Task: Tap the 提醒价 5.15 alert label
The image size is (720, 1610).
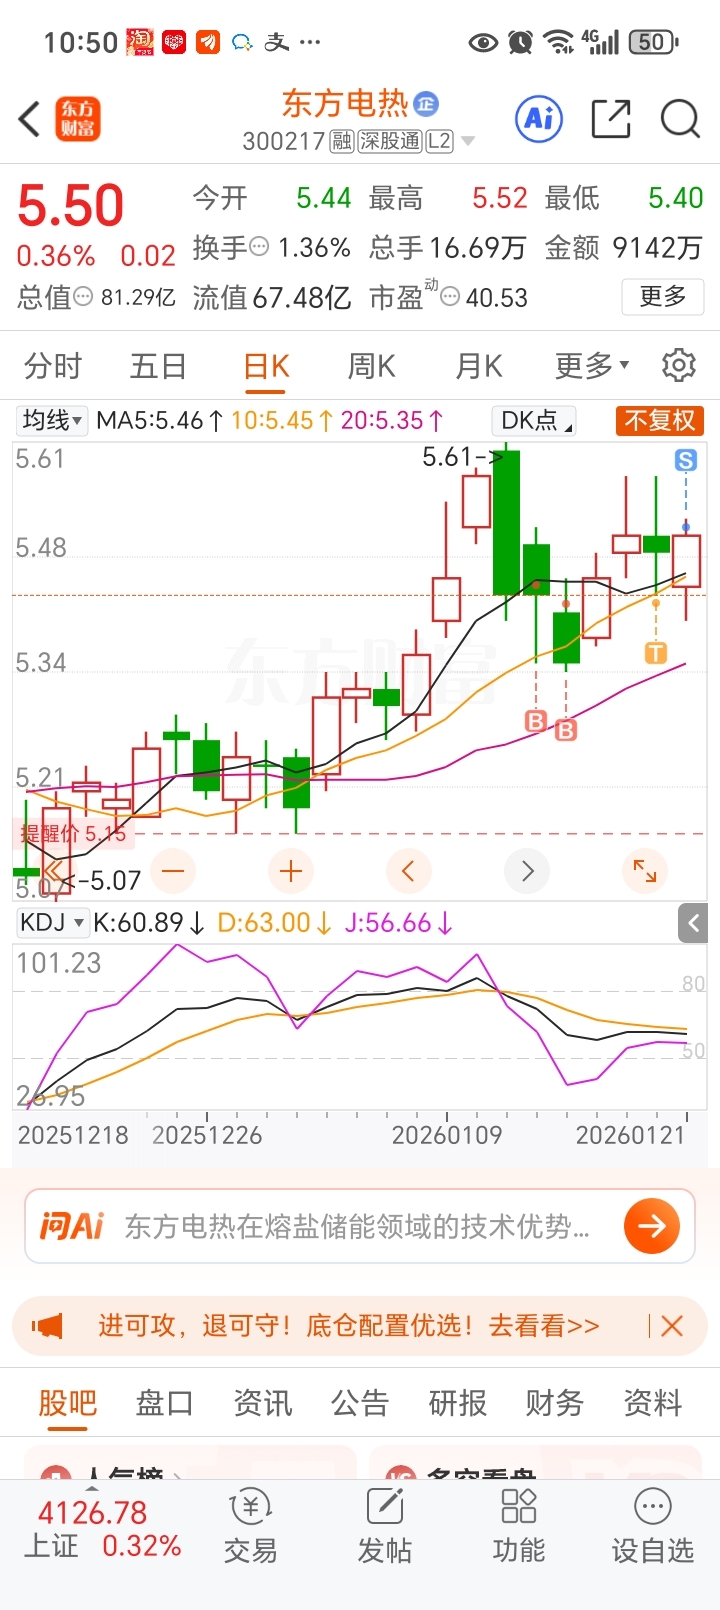Action: (73, 833)
